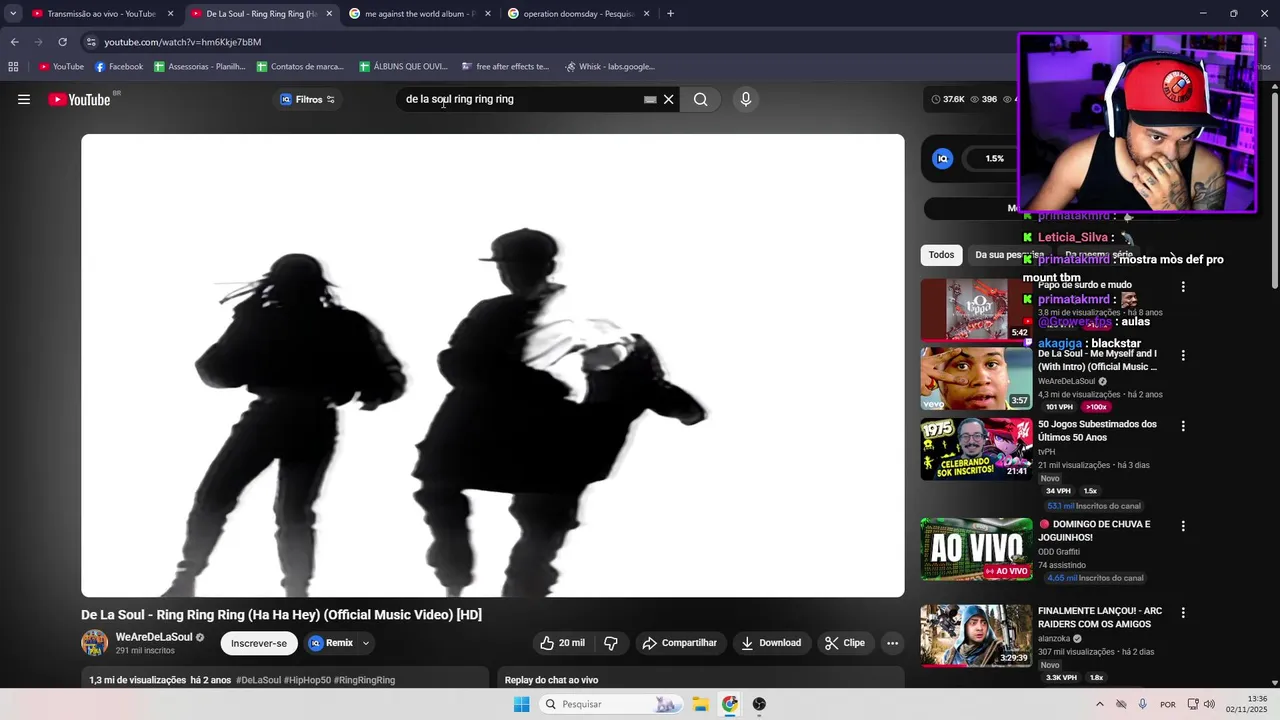
Task: Create a clip with Clipe button
Action: pos(845,643)
